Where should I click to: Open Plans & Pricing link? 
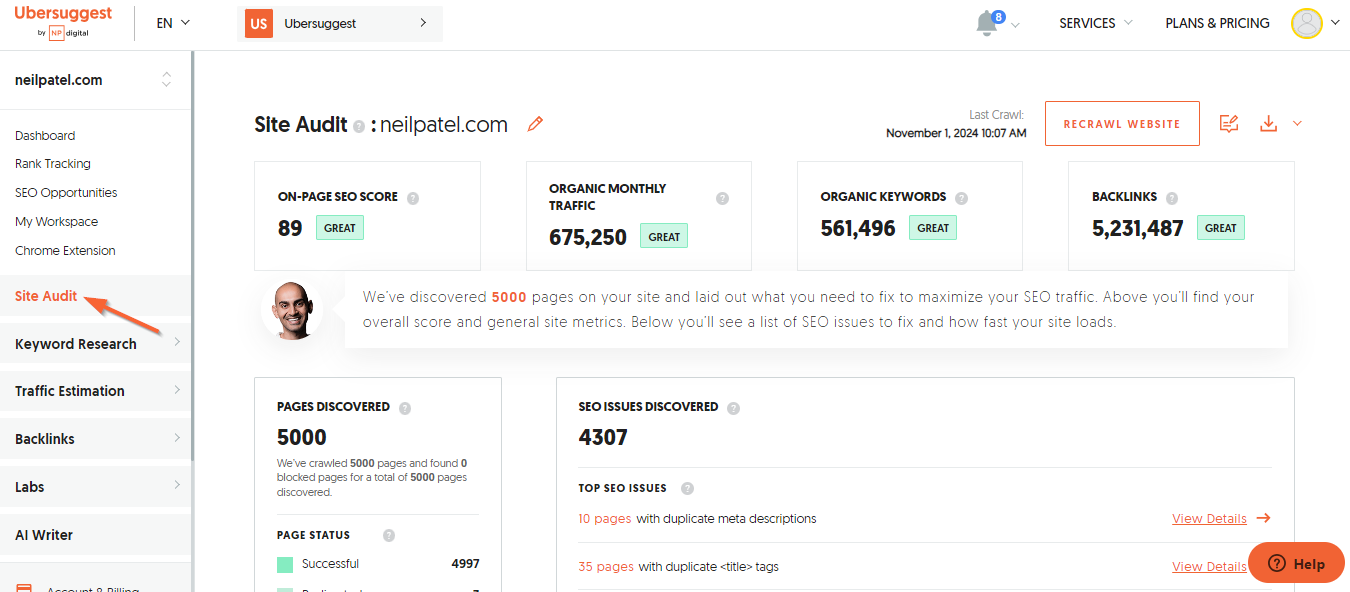1217,23
